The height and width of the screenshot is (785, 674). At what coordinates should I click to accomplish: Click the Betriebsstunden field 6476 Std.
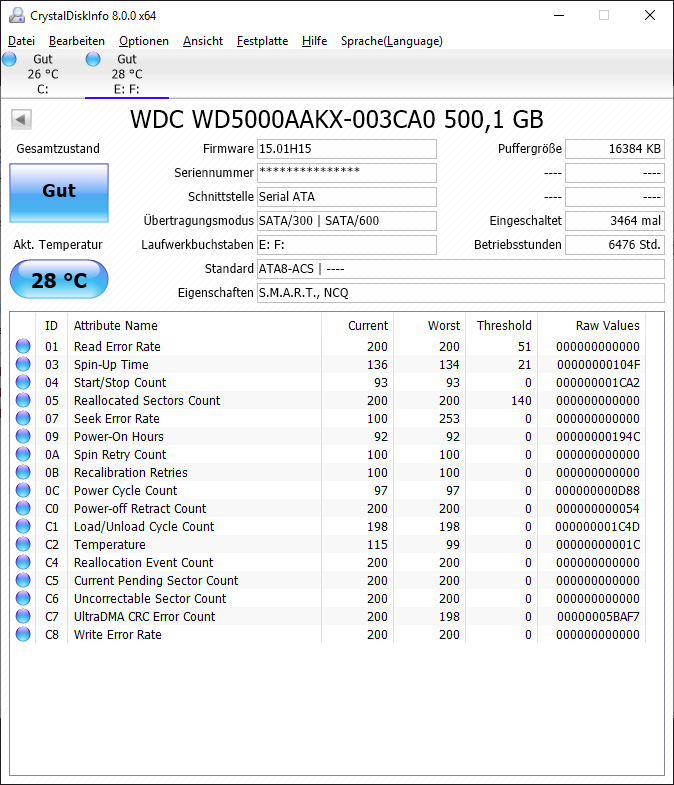[x=615, y=245]
